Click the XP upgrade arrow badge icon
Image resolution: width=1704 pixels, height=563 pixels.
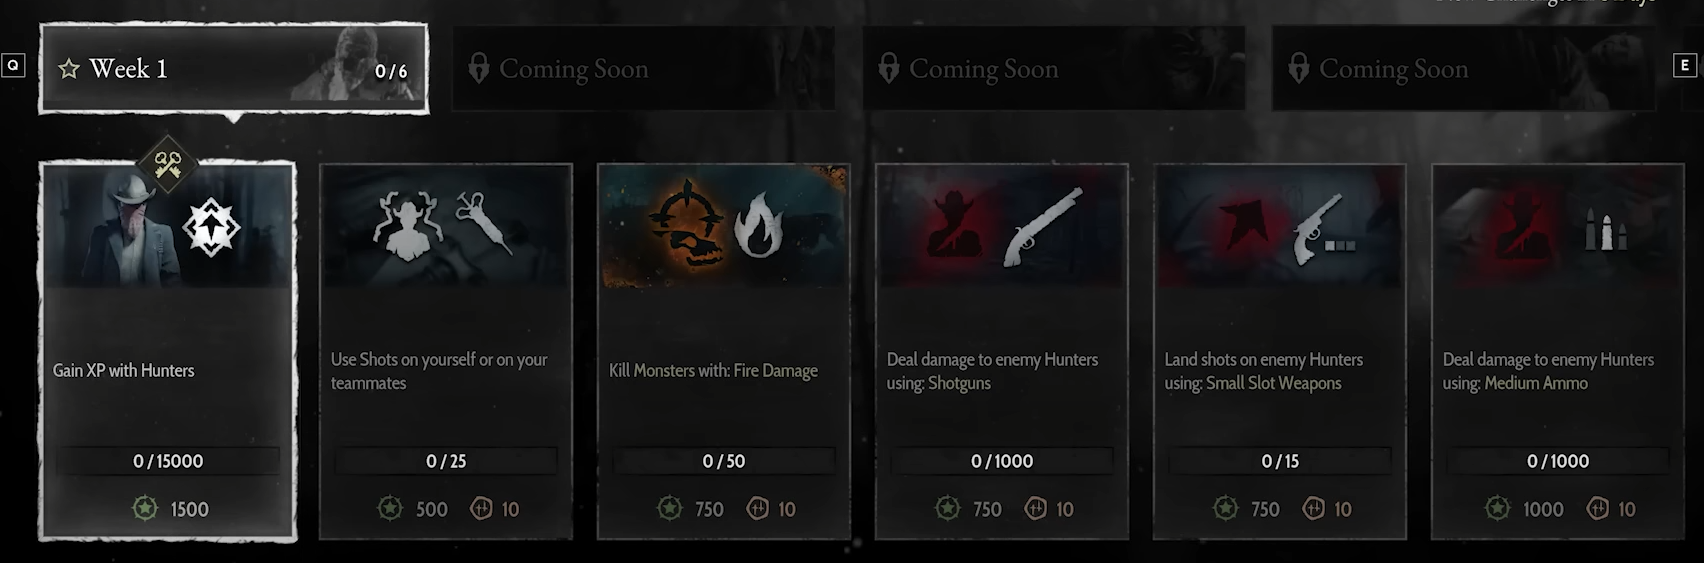211,227
